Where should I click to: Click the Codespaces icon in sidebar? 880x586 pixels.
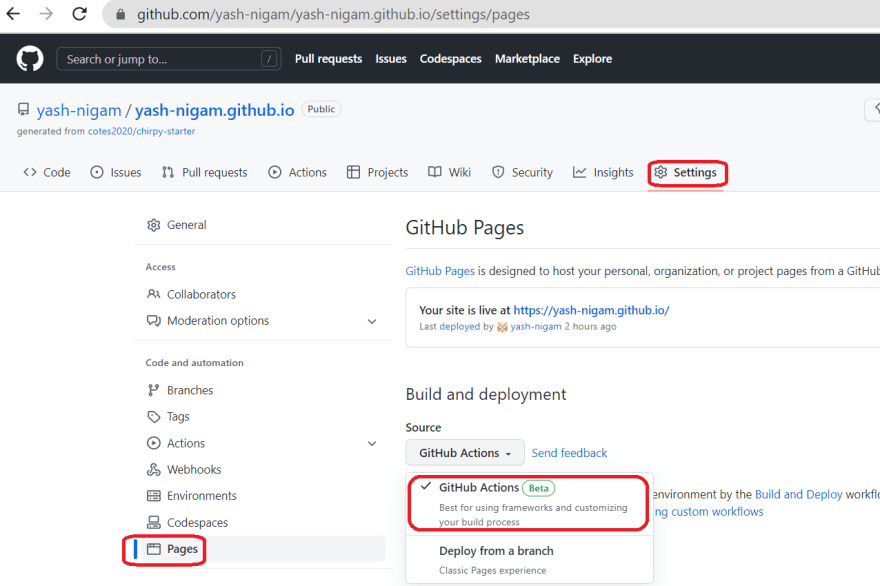click(153, 523)
